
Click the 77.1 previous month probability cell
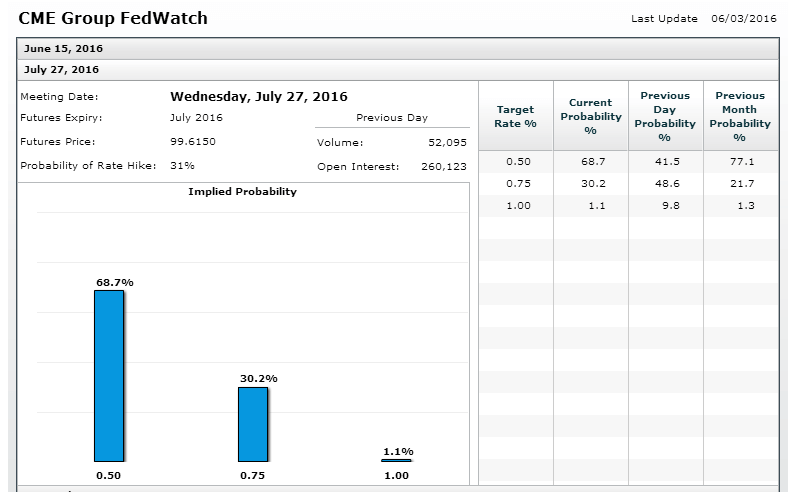coord(742,162)
